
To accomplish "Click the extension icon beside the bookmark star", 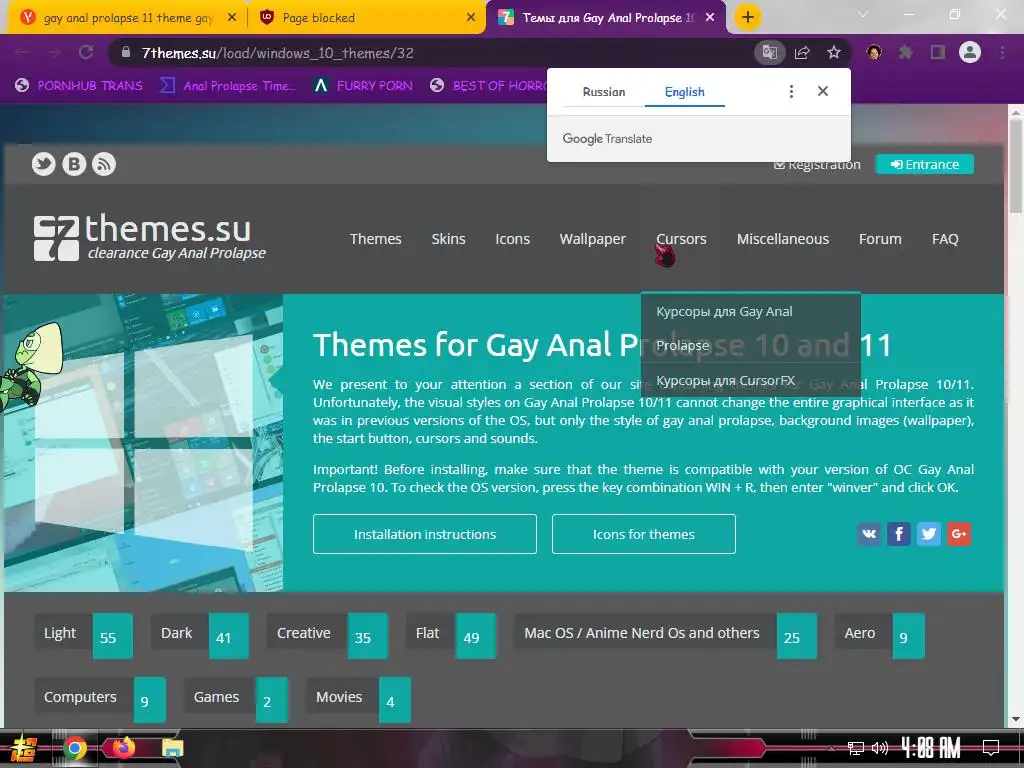I will [874, 52].
